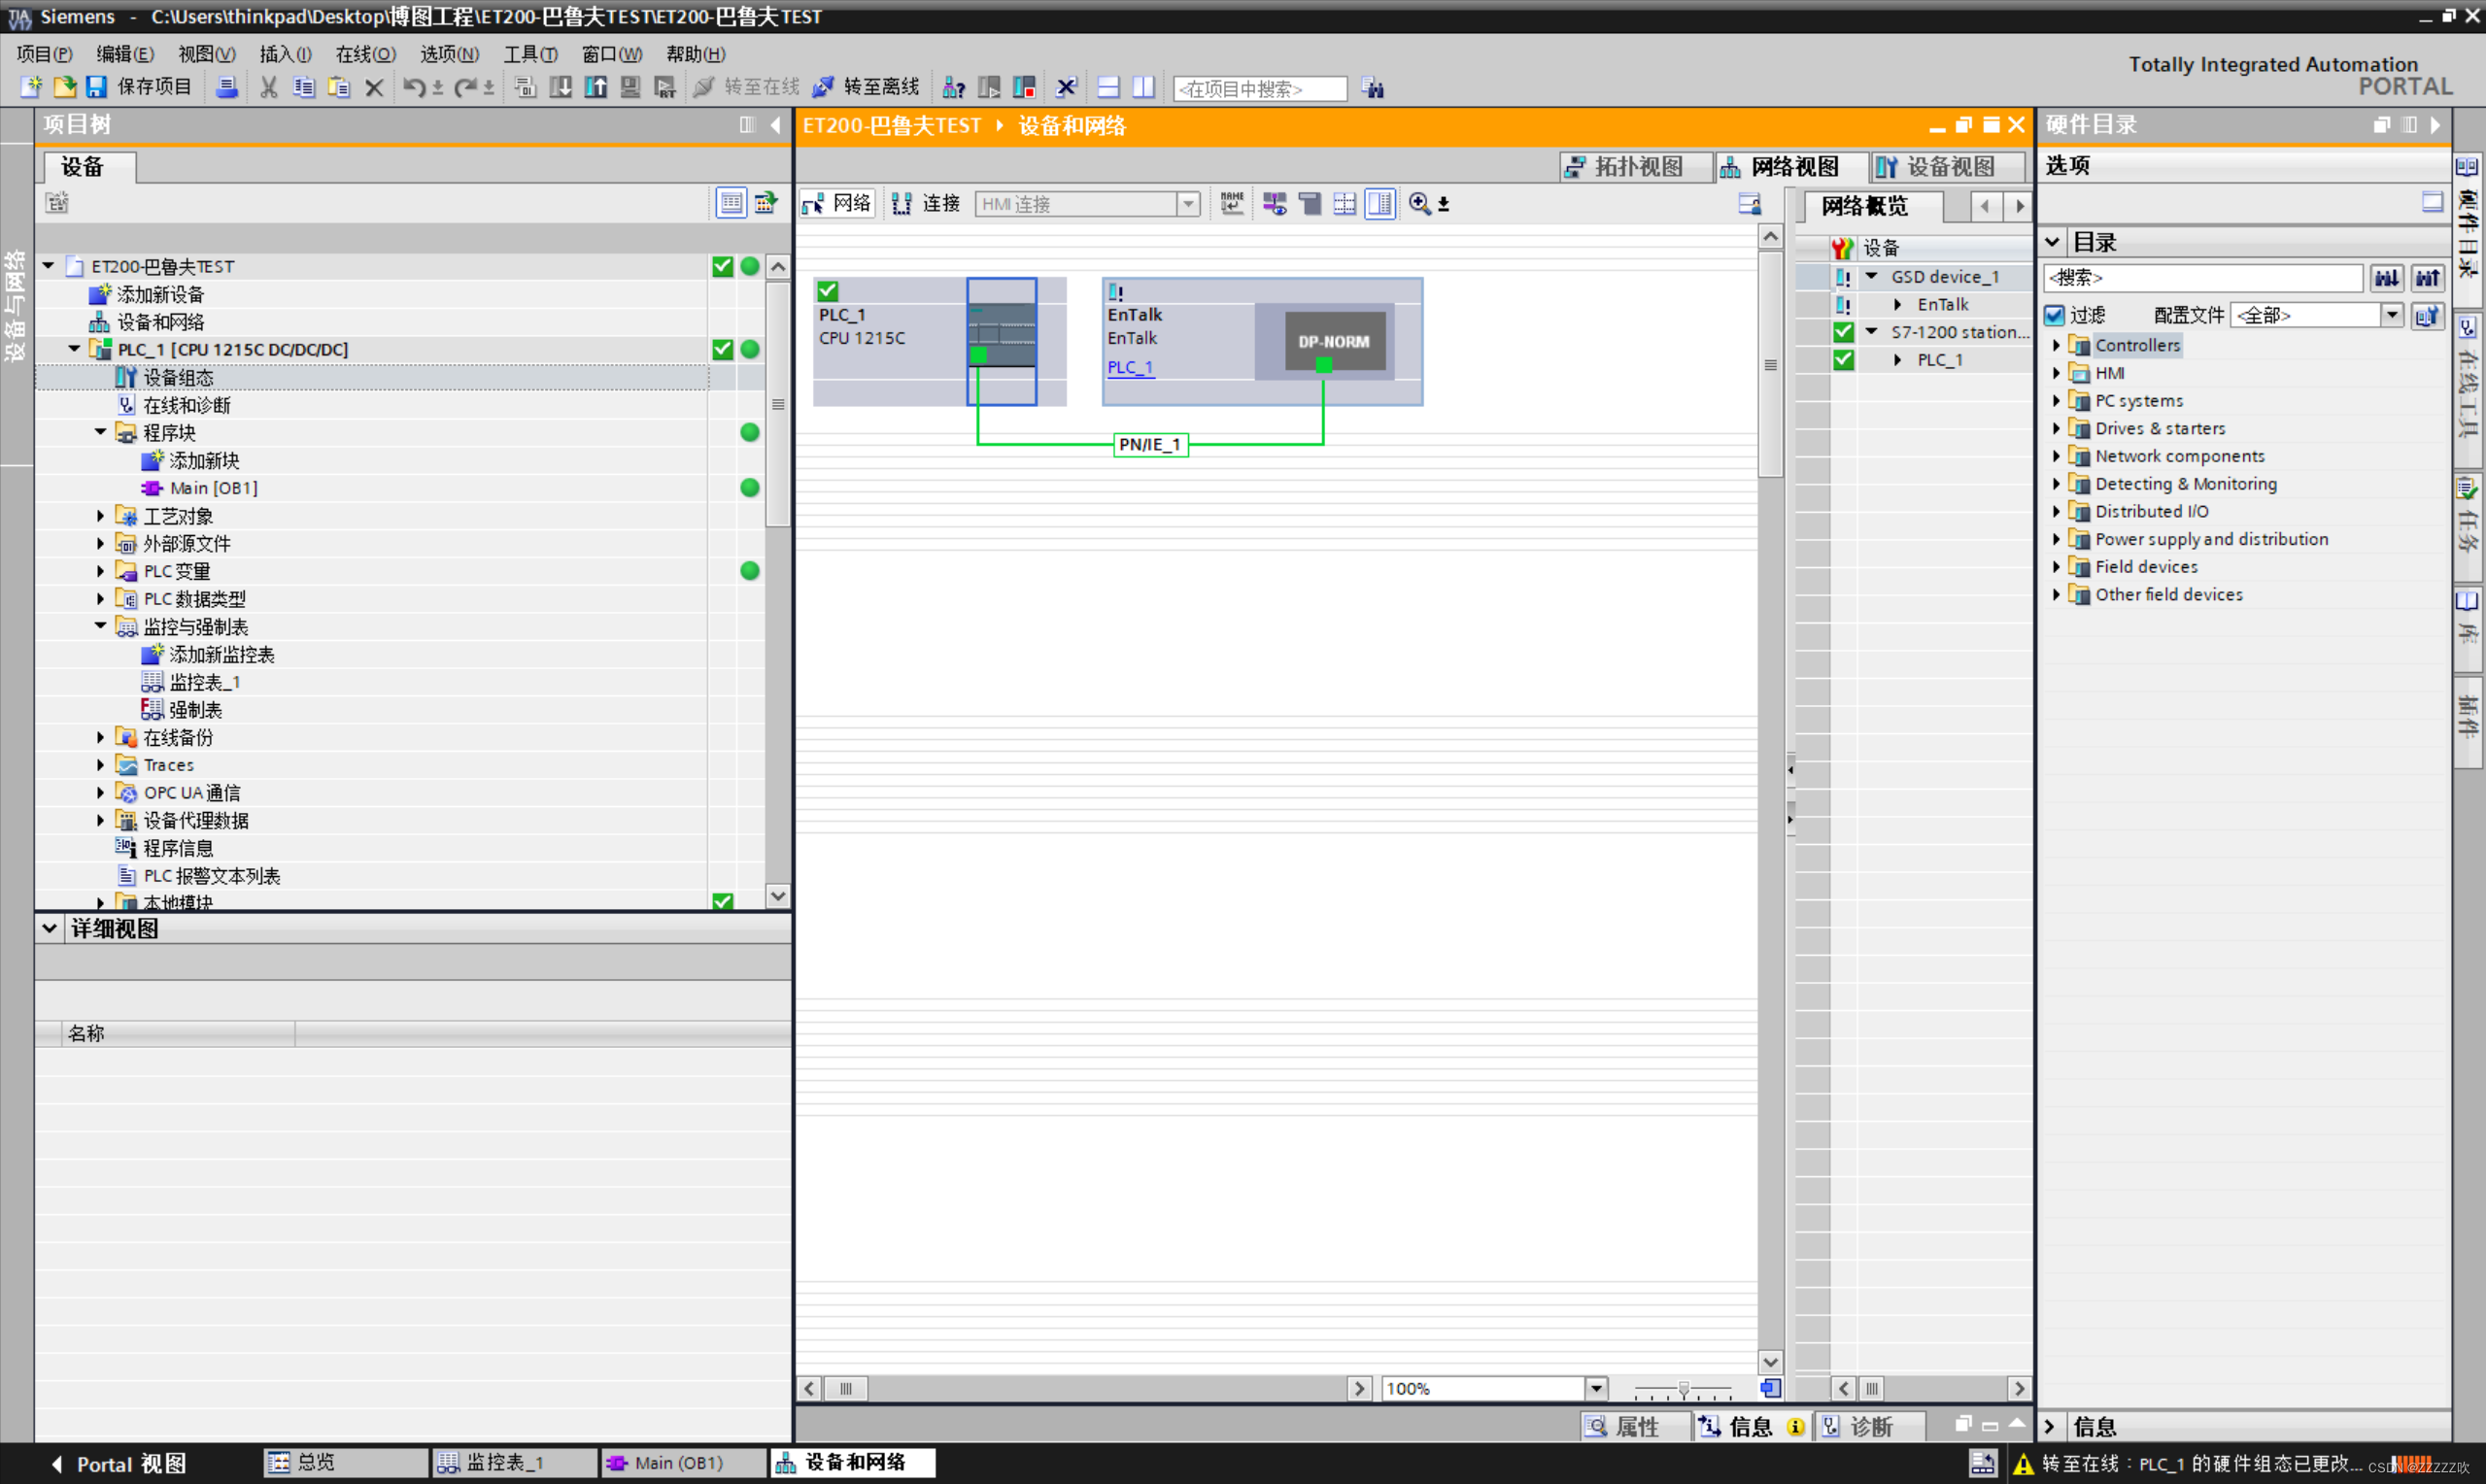Collapse the 程序块 folder
Viewport: 2486px width, 1484px height.
[100, 432]
